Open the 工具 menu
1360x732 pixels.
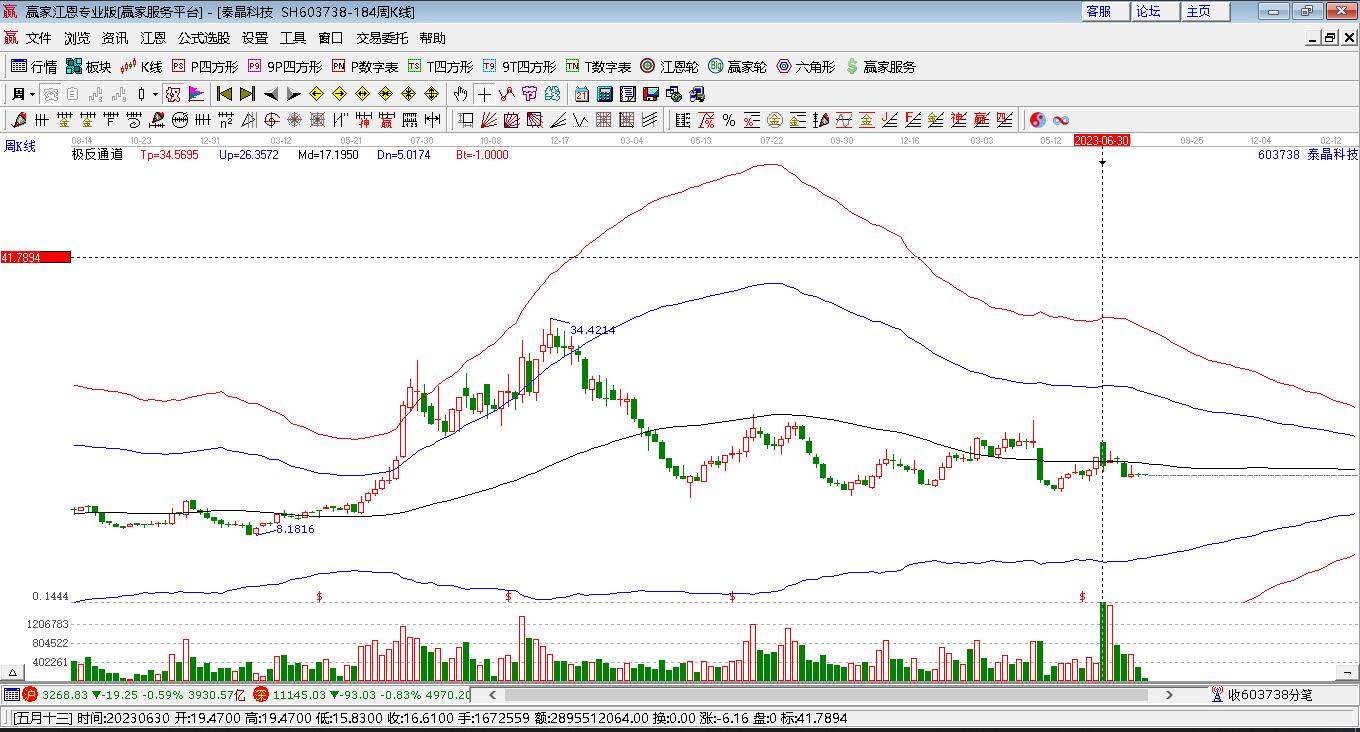(293, 38)
